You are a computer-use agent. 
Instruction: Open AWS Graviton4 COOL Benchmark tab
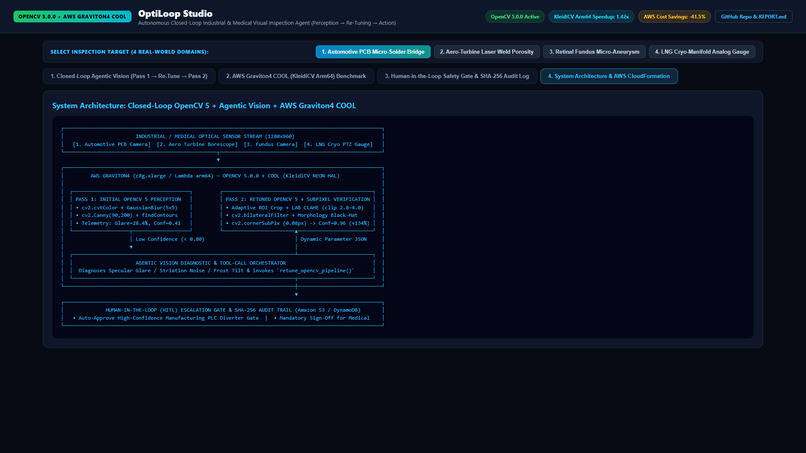[296, 76]
